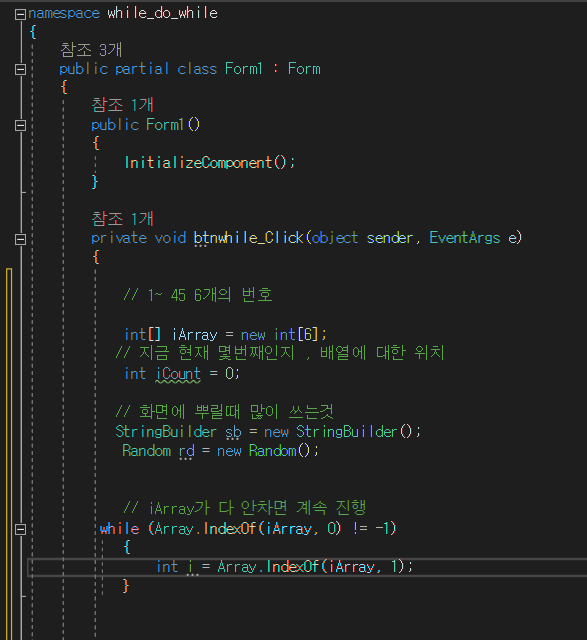The height and width of the screenshot is (640, 587).
Task: Click the 'while' keyword of the loop
Action: (119, 529)
